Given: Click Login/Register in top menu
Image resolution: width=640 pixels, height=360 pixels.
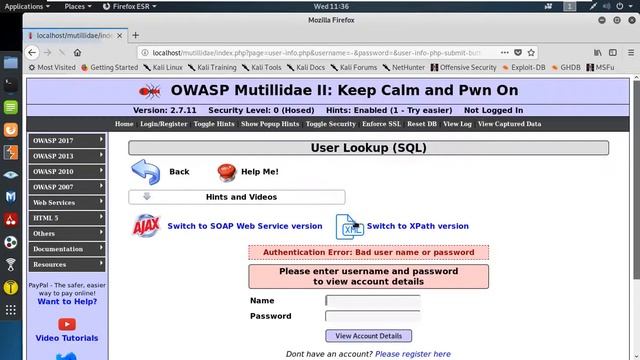Looking at the screenshot, I should pos(164,124).
